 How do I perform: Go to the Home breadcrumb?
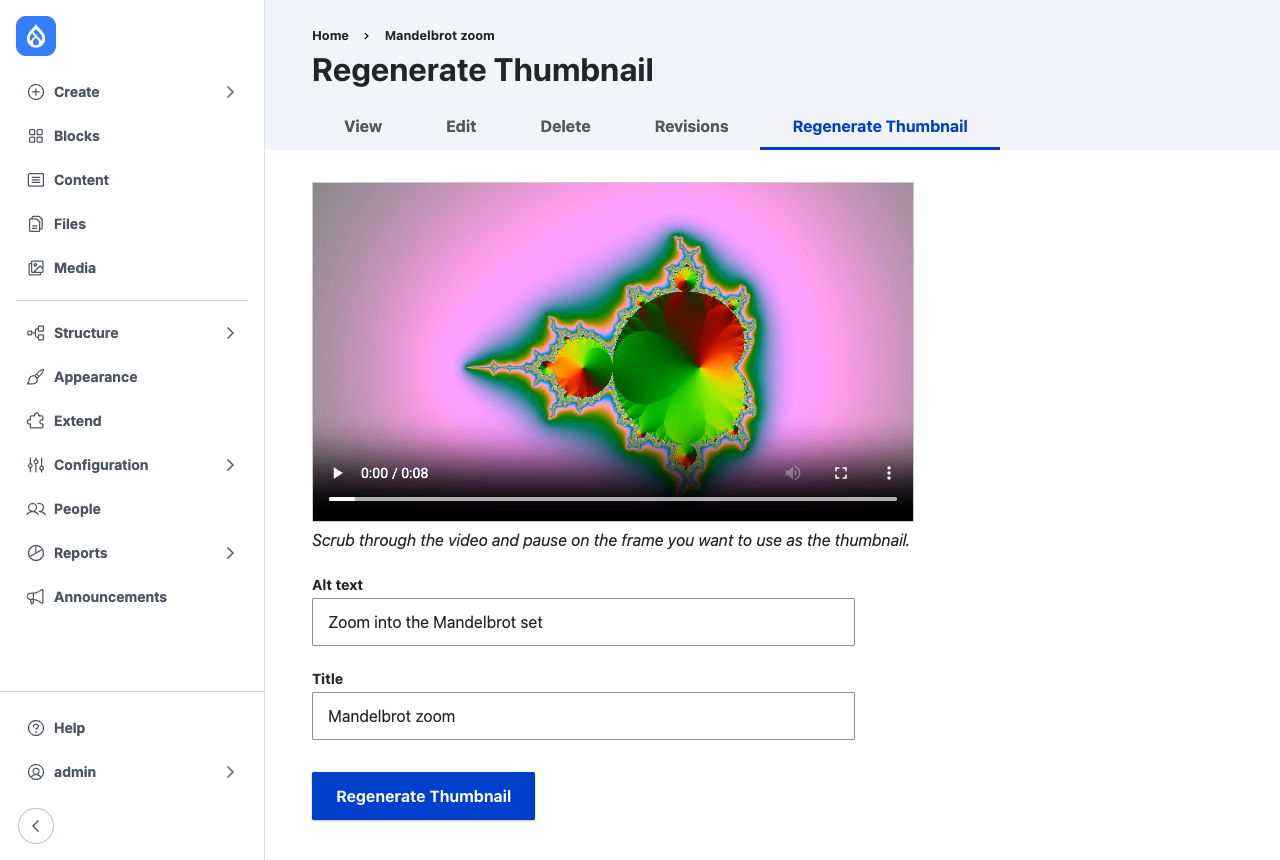[330, 35]
